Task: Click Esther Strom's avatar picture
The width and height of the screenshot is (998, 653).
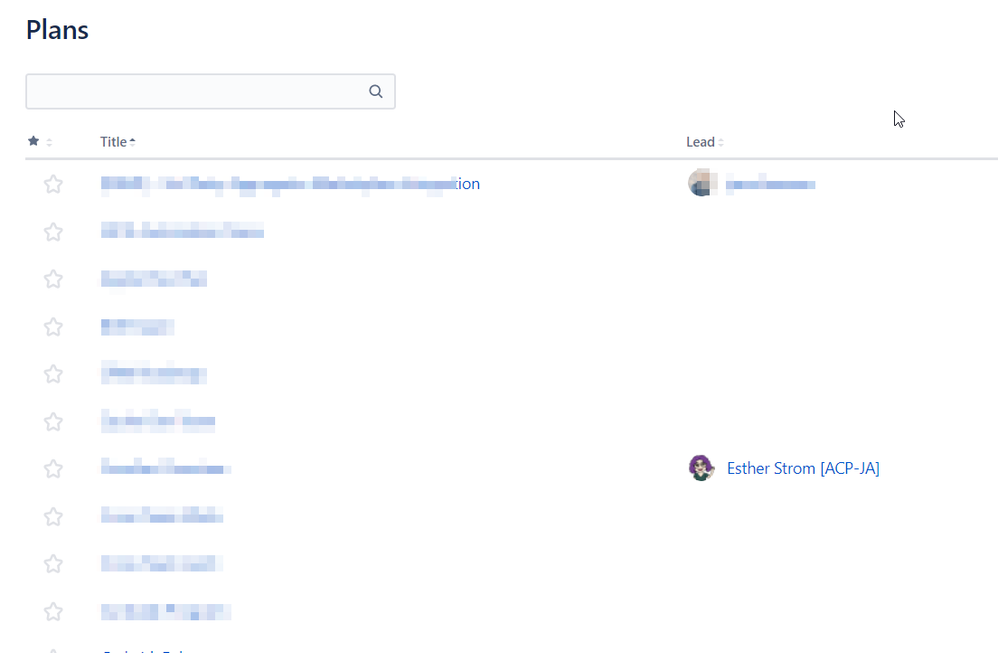Action: [x=701, y=468]
